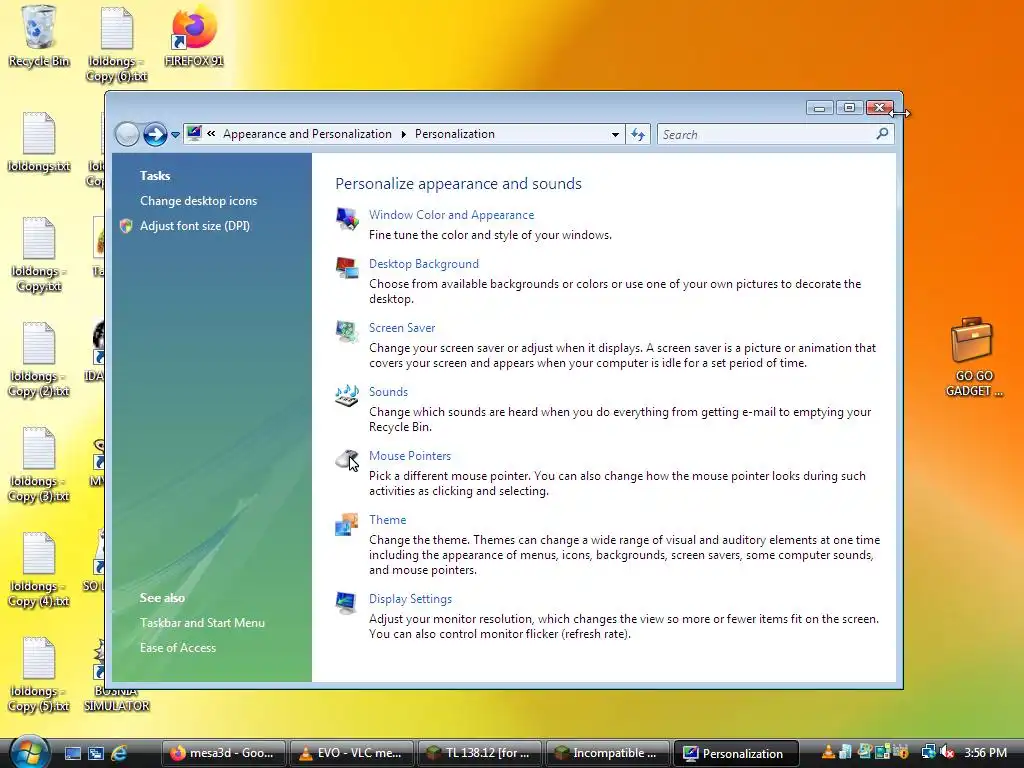
Task: Select the FIREFOX 91 desktop shortcut
Action: [x=194, y=36]
